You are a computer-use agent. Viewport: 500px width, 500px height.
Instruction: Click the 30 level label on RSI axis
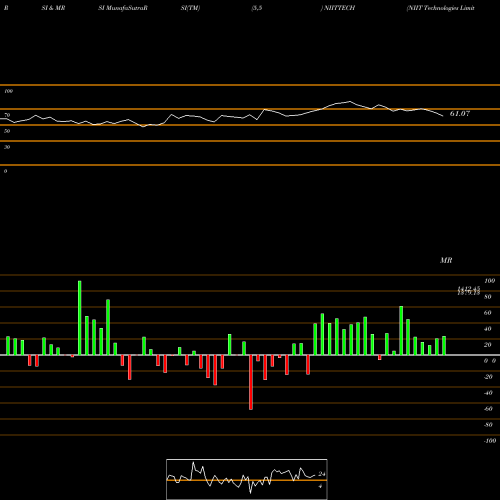point(7,147)
